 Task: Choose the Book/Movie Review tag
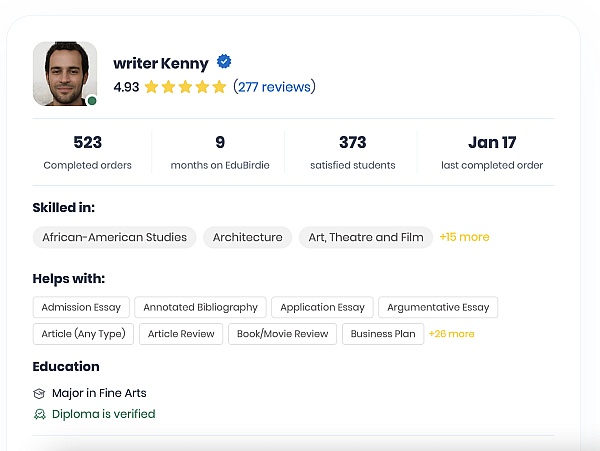(x=282, y=334)
